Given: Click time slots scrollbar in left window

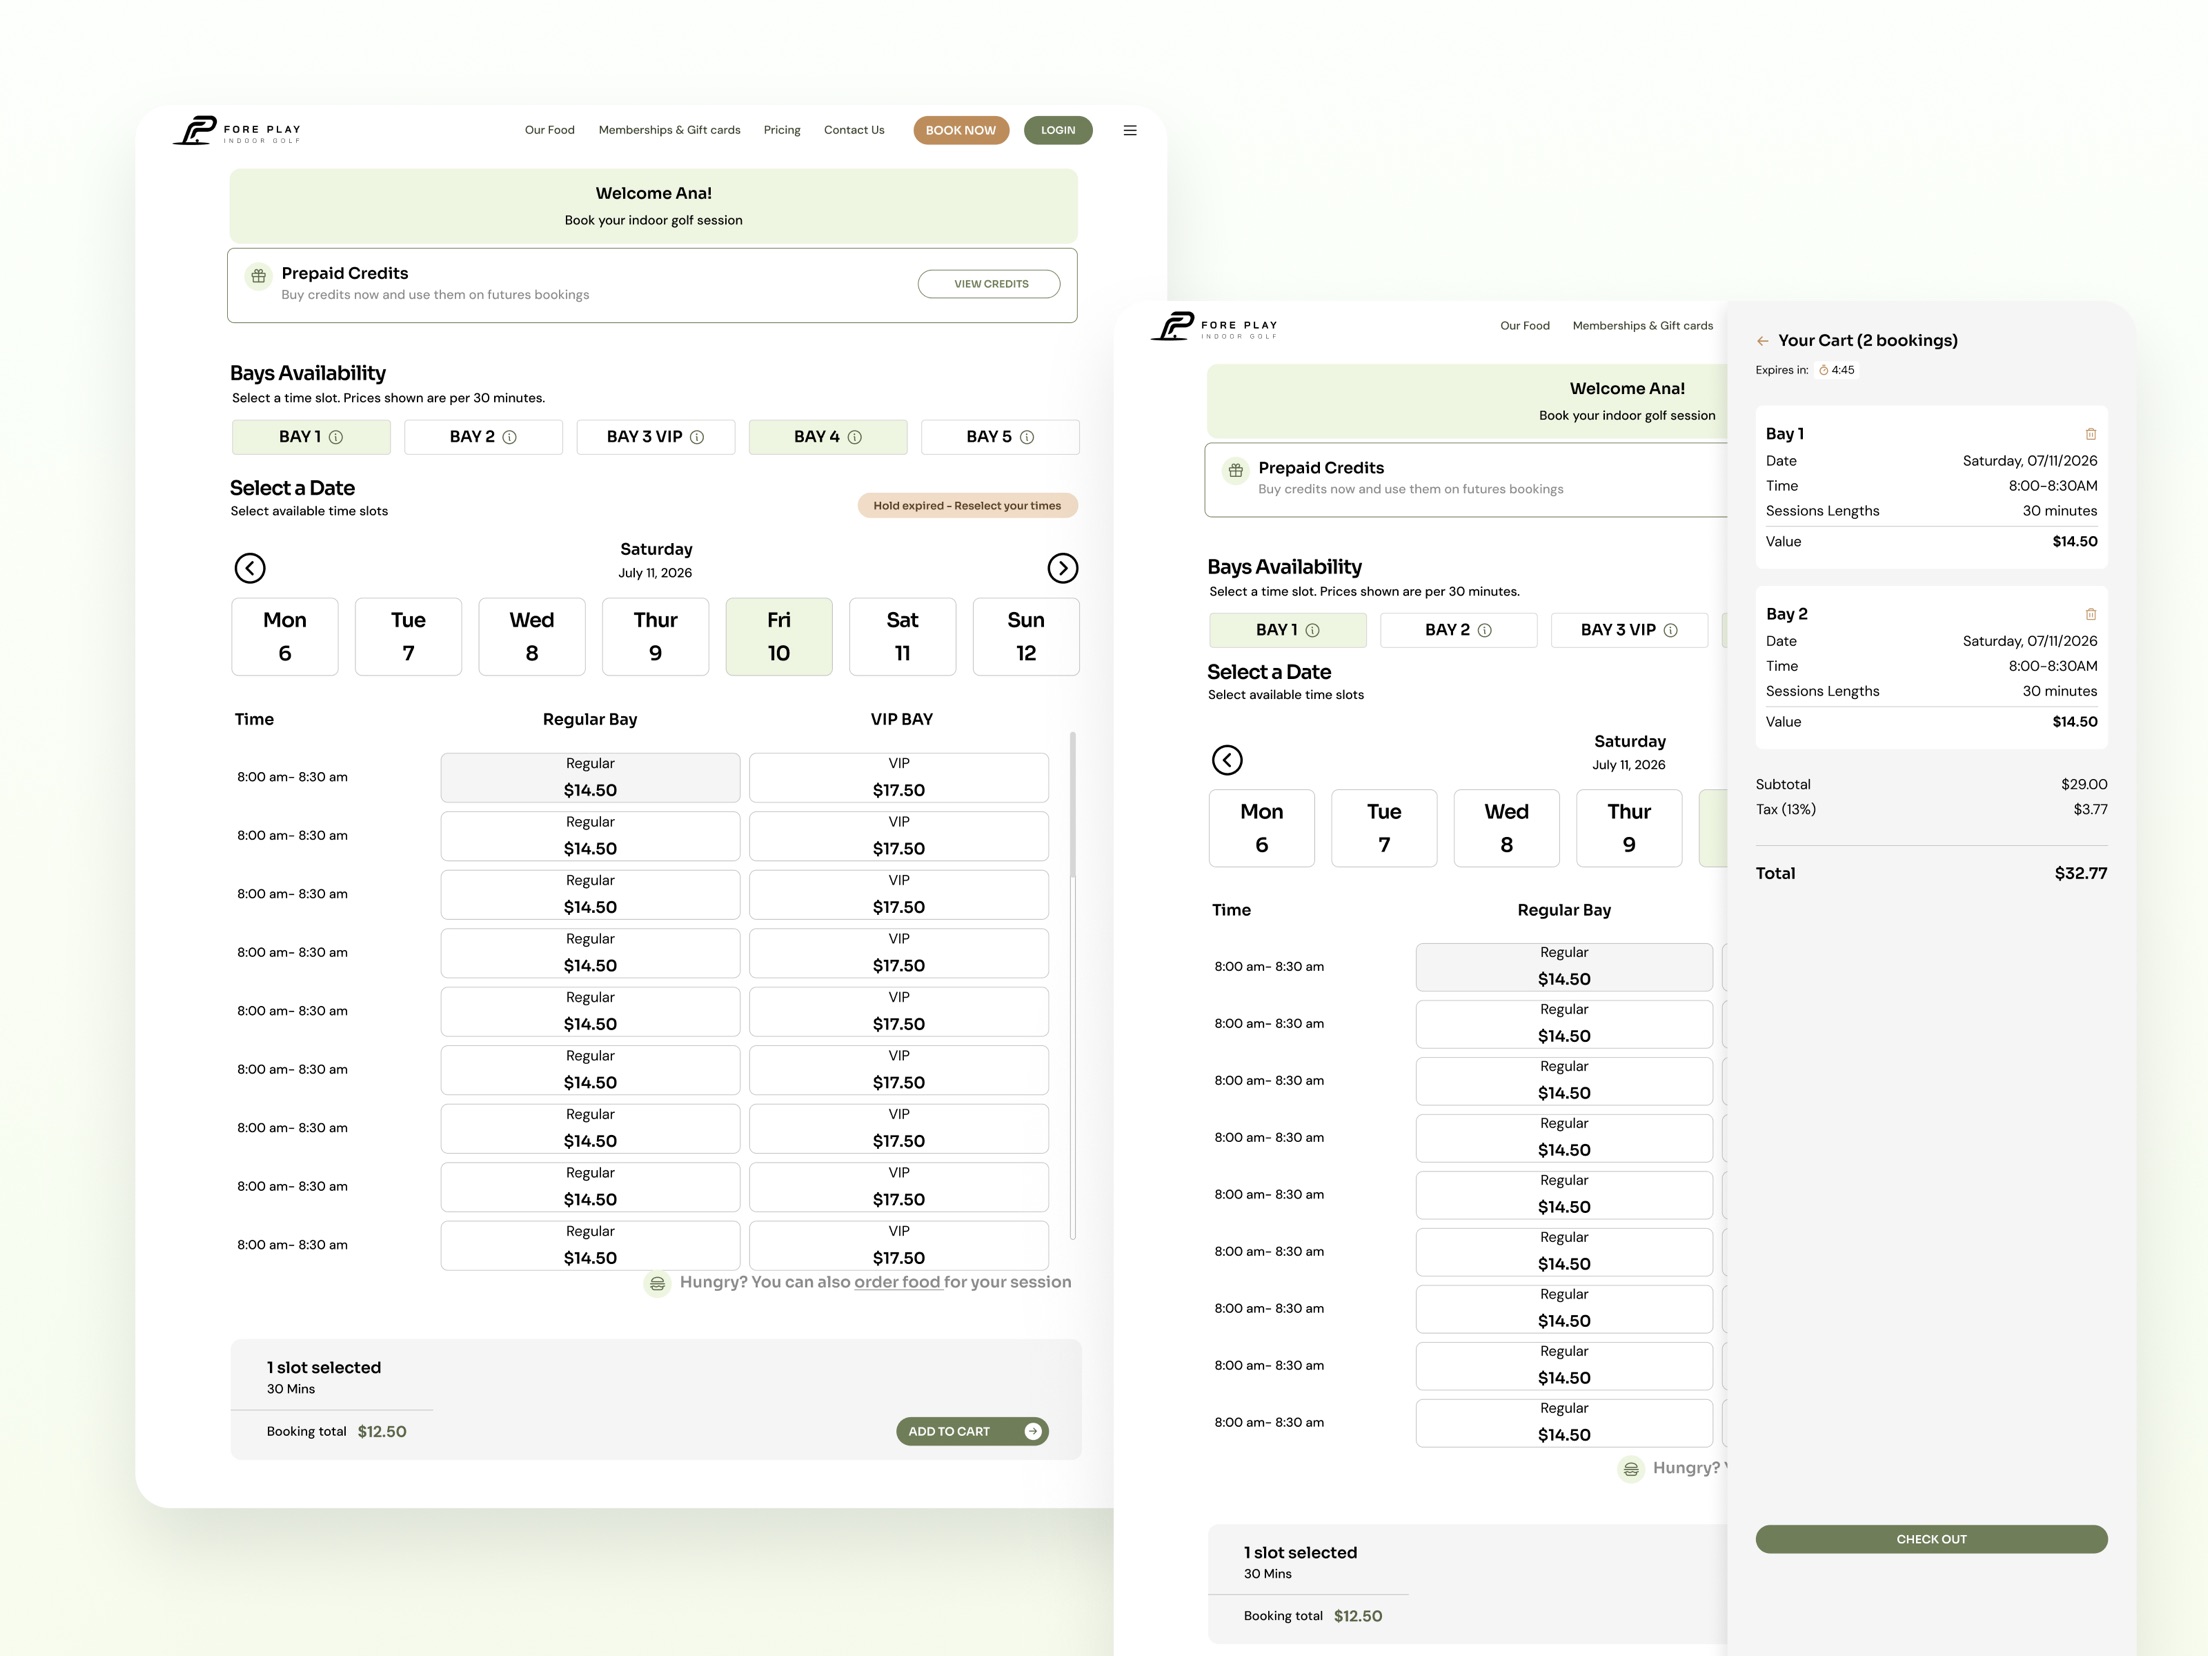Looking at the screenshot, I should tap(1073, 806).
